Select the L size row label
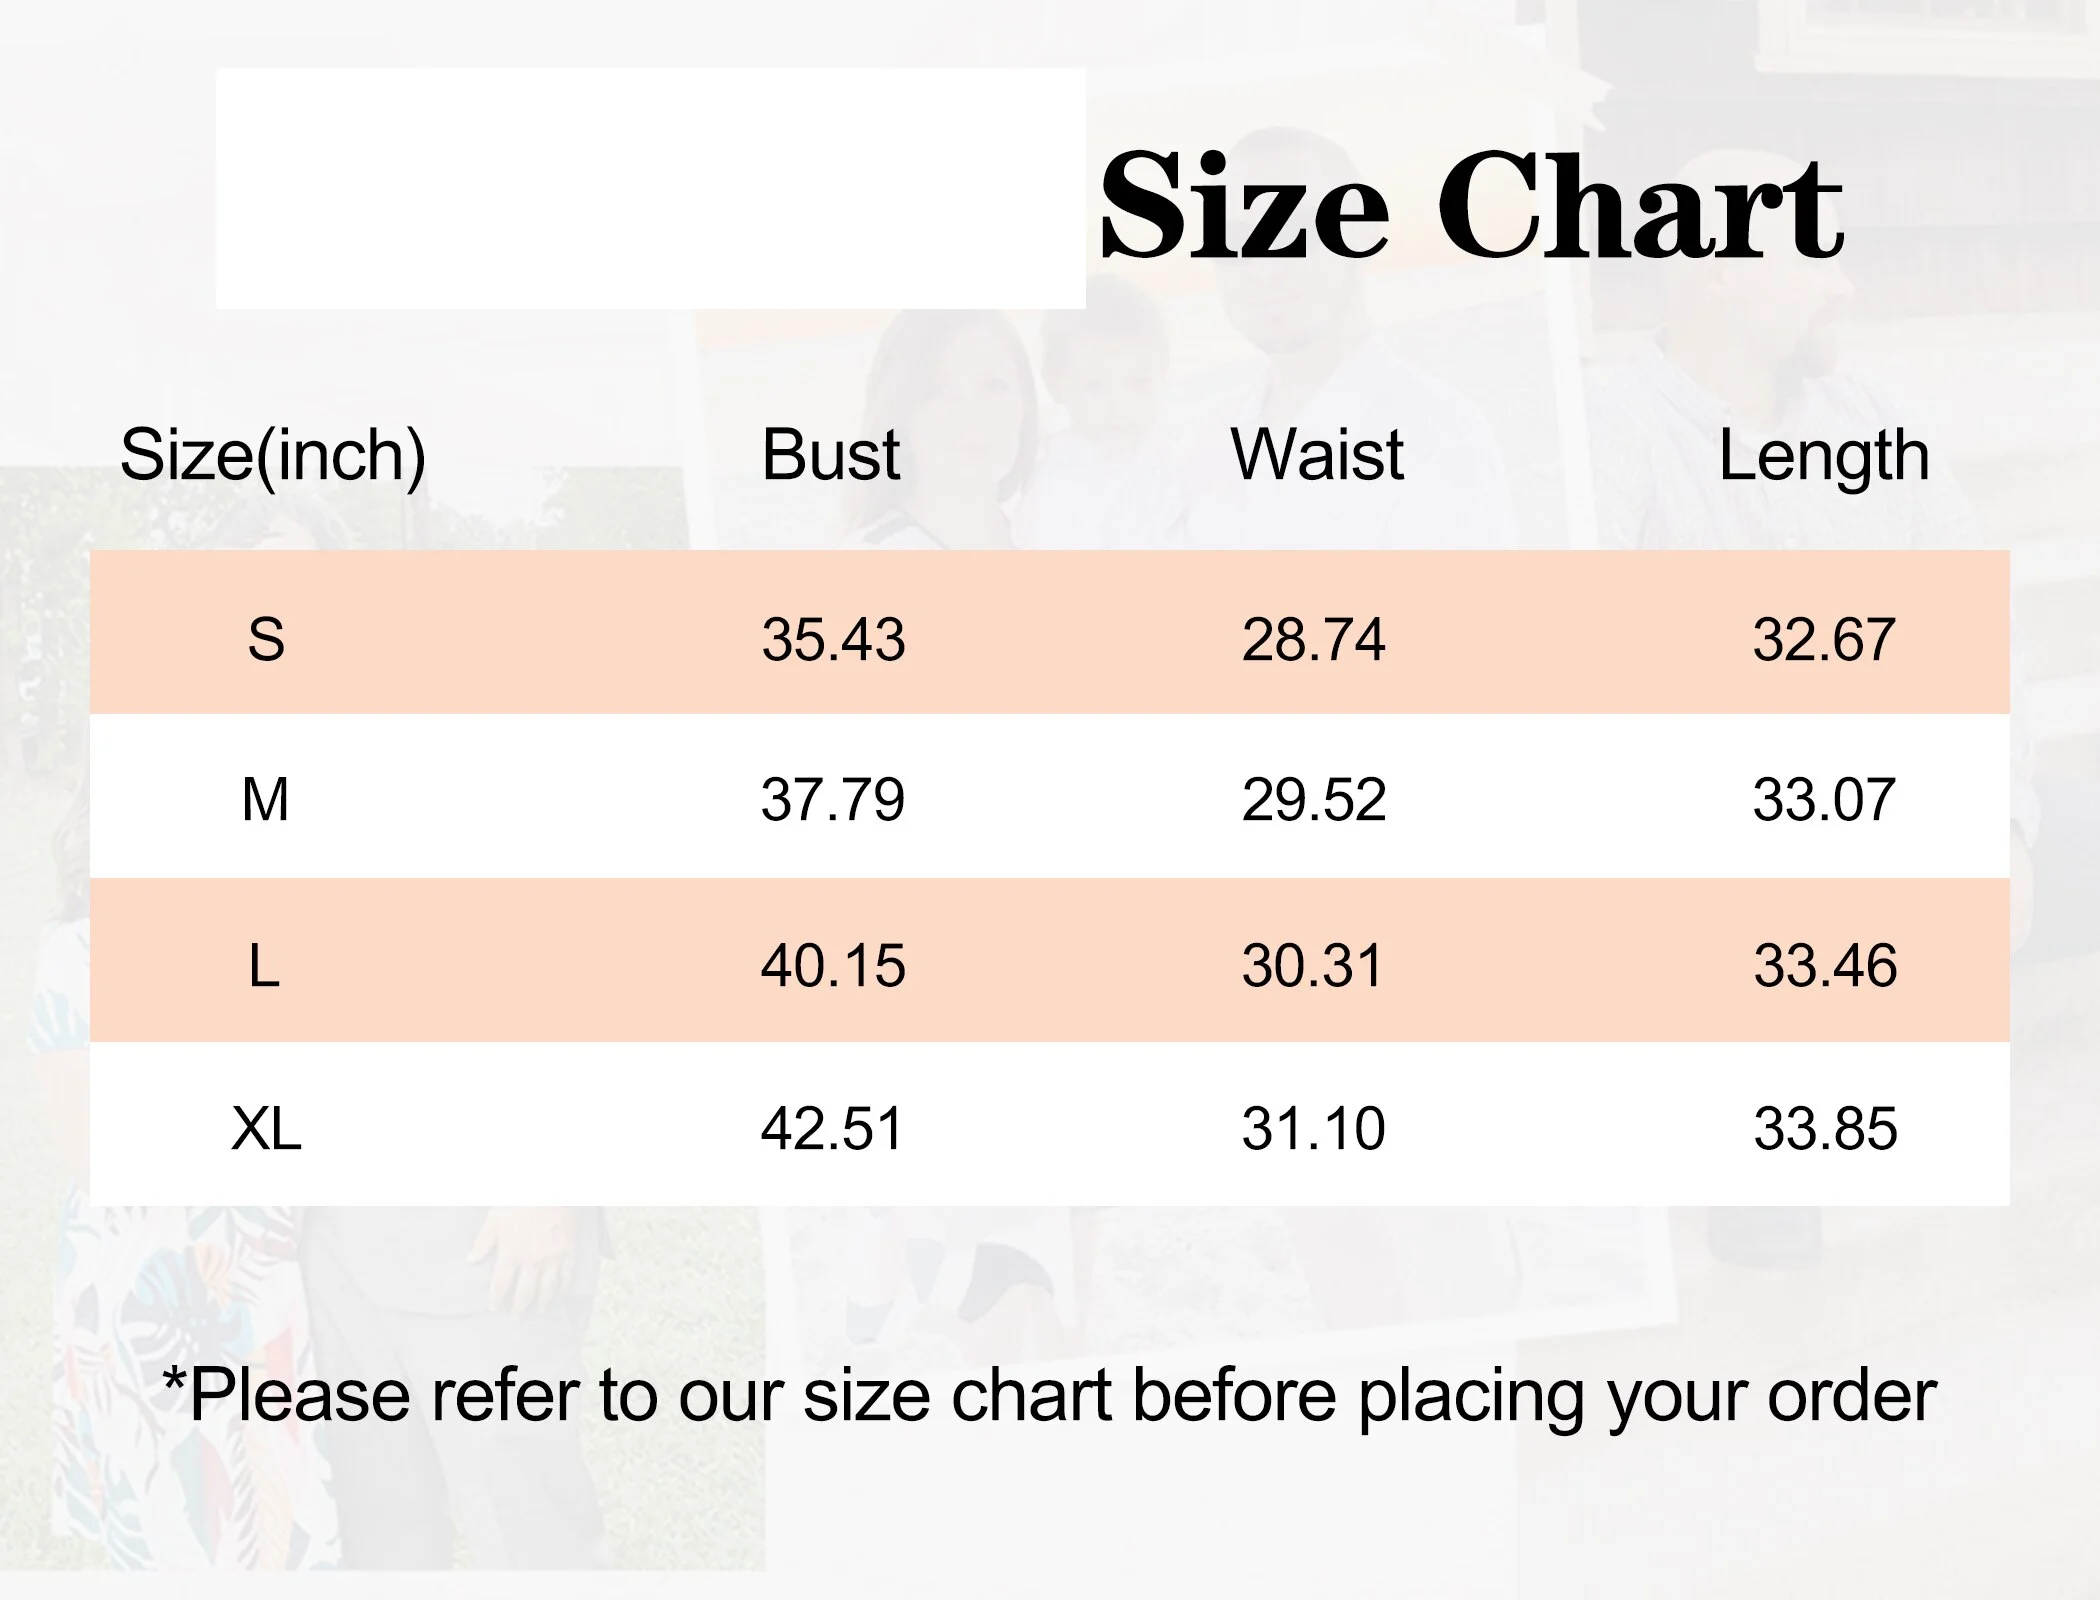Viewport: 2100px width, 1600px height. coord(264,966)
